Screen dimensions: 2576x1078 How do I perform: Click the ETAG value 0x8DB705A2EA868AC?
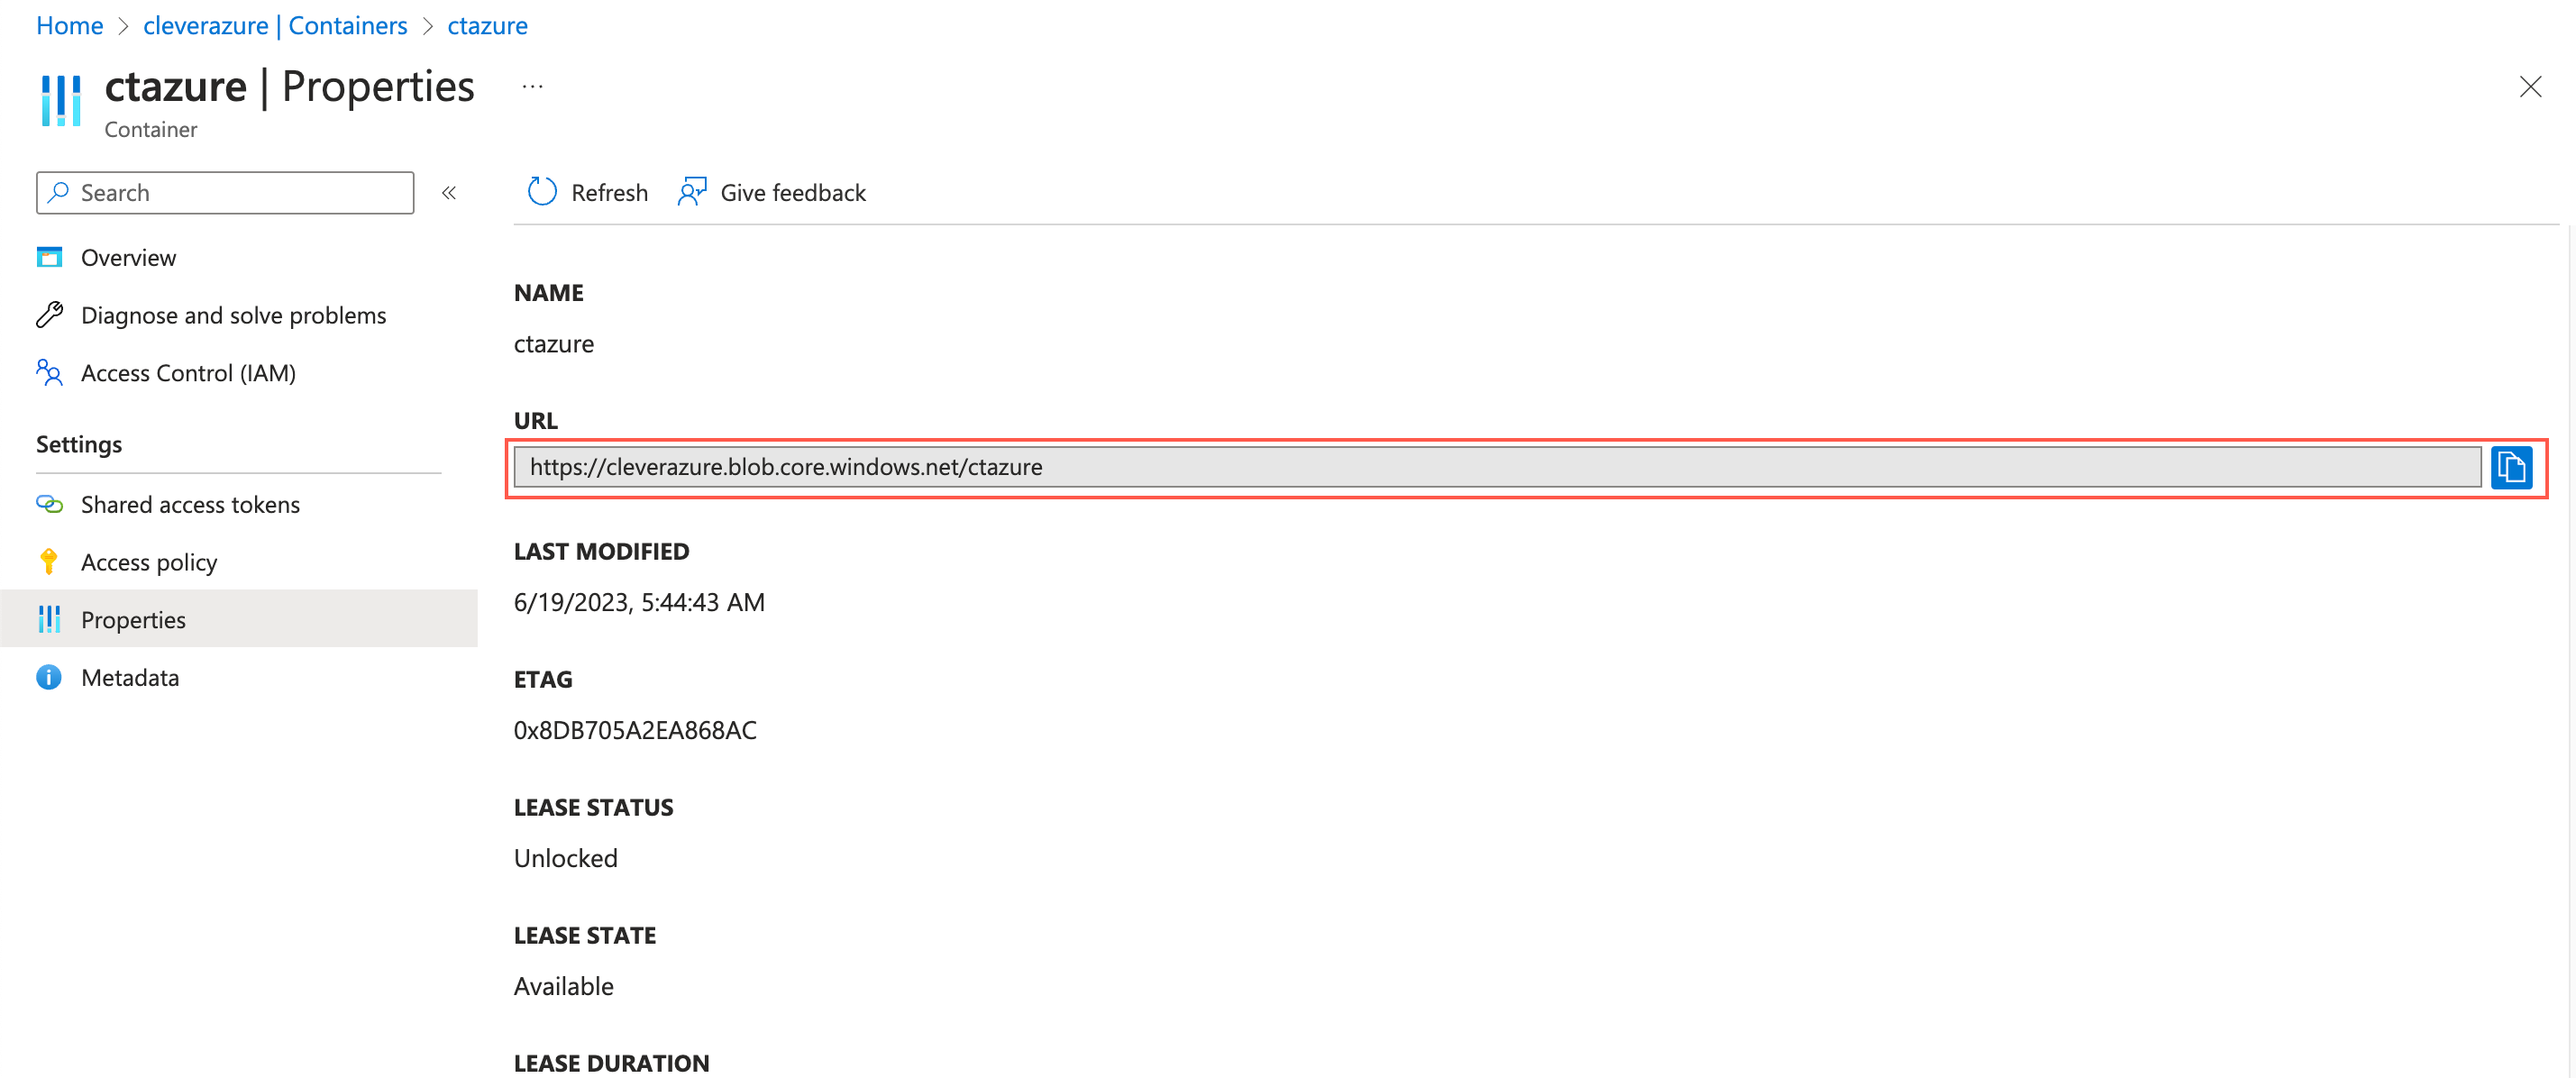click(x=635, y=730)
